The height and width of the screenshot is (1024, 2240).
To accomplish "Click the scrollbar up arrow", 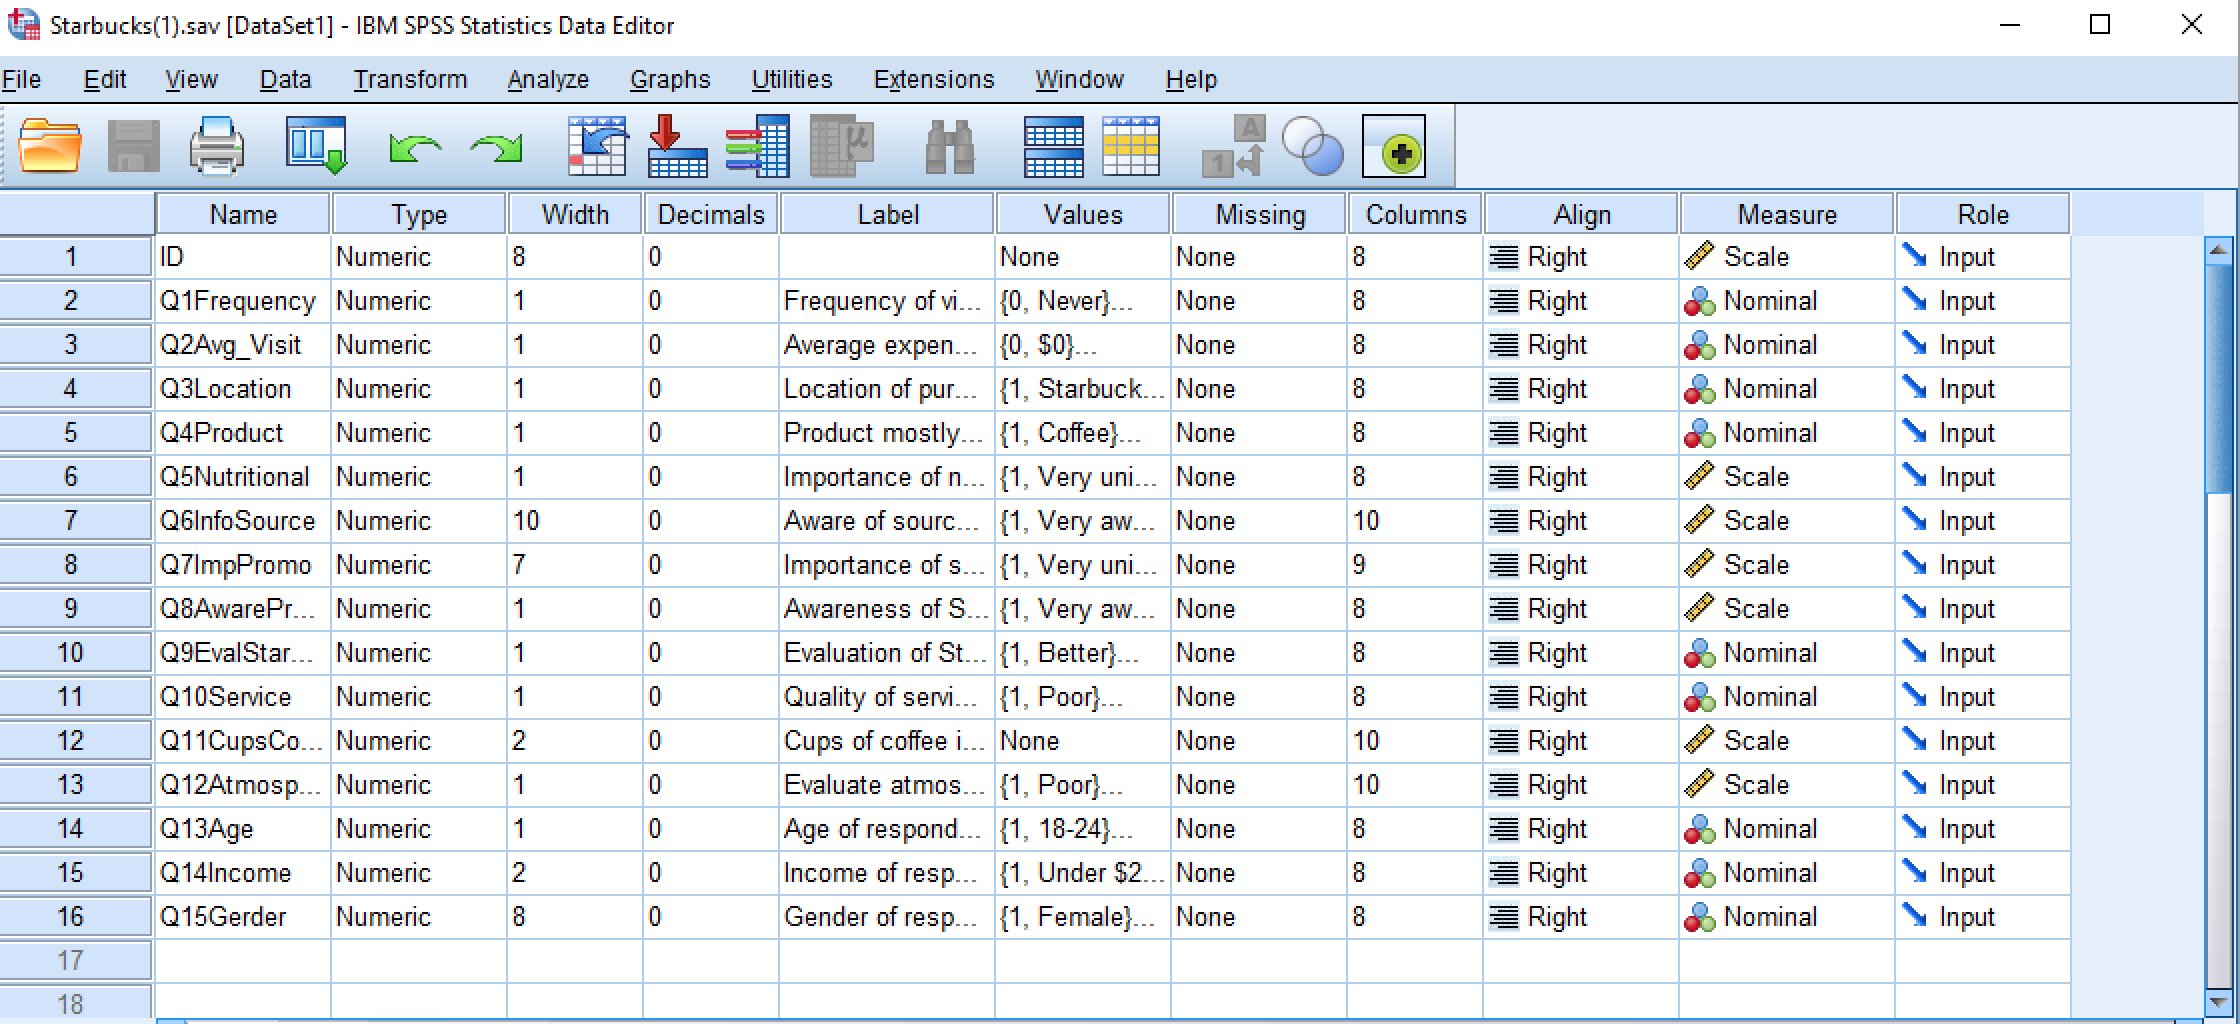I will (x=2217, y=250).
